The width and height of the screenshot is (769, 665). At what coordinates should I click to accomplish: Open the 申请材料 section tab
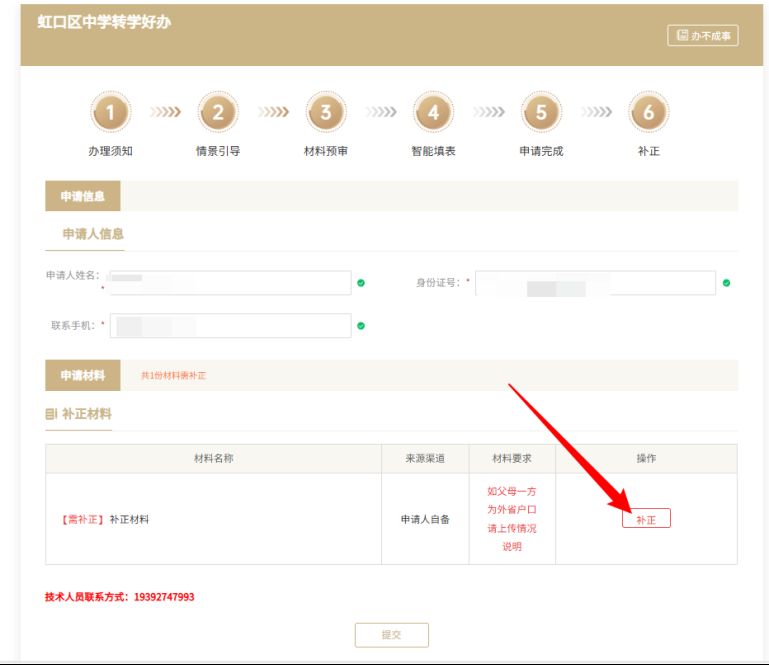tap(82, 375)
